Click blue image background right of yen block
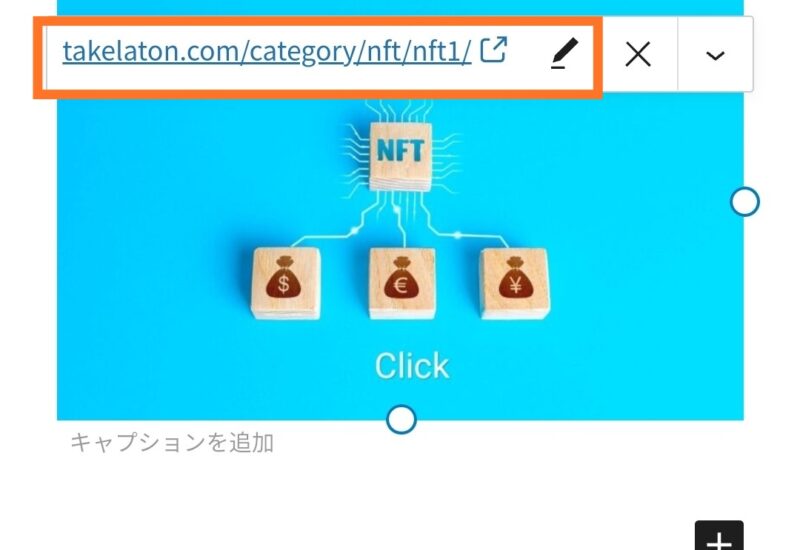The image size is (800, 550). coord(643,283)
